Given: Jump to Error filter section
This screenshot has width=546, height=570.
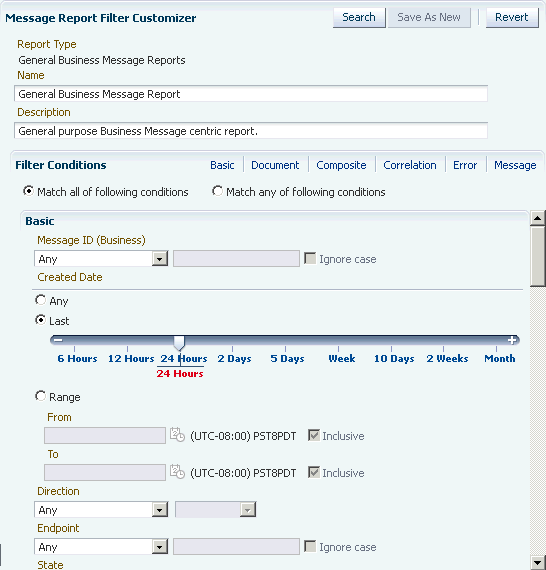Looking at the screenshot, I should [465, 165].
